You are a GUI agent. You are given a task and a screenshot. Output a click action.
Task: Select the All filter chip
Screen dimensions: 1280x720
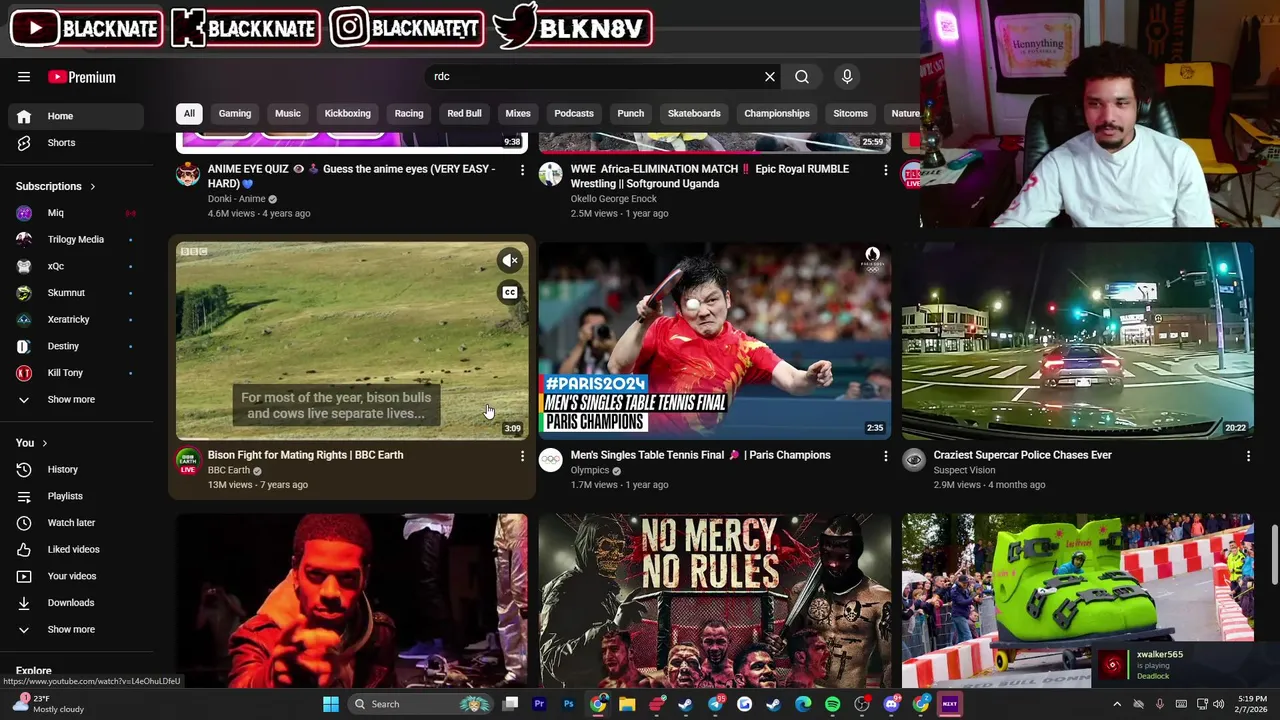(x=189, y=113)
